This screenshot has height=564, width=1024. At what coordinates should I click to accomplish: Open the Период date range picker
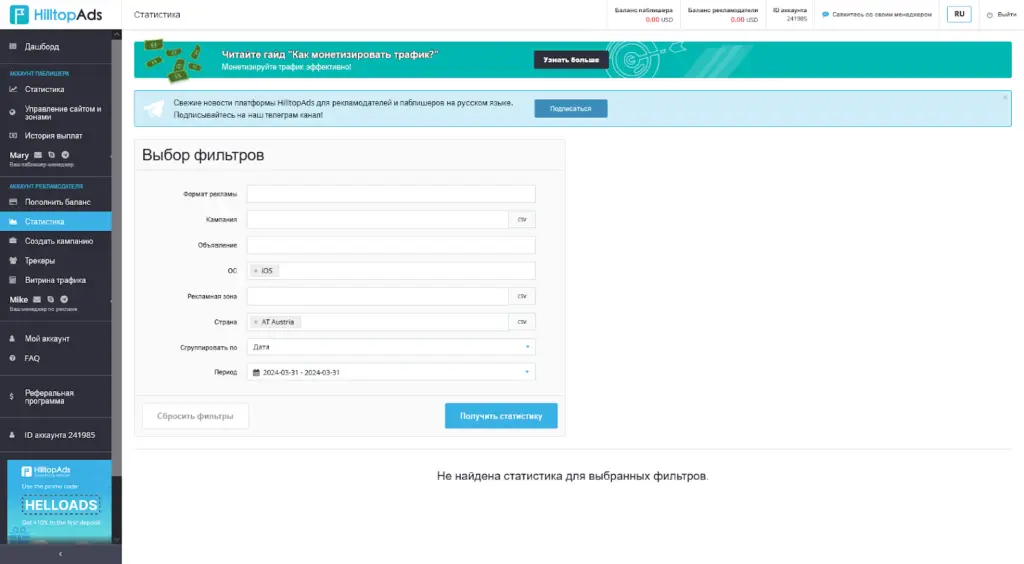[391, 372]
